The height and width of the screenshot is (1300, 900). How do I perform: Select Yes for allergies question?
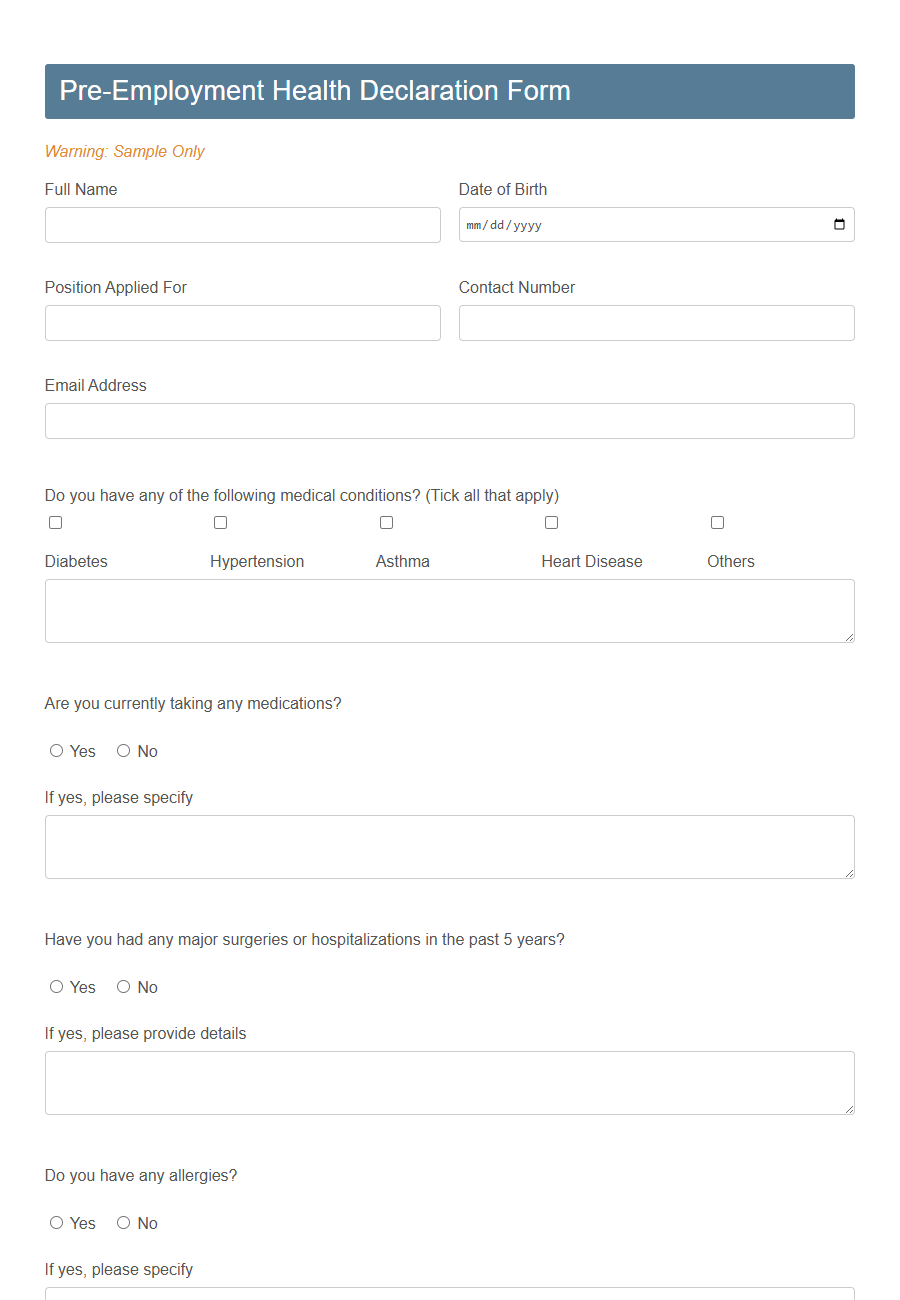(56, 1222)
